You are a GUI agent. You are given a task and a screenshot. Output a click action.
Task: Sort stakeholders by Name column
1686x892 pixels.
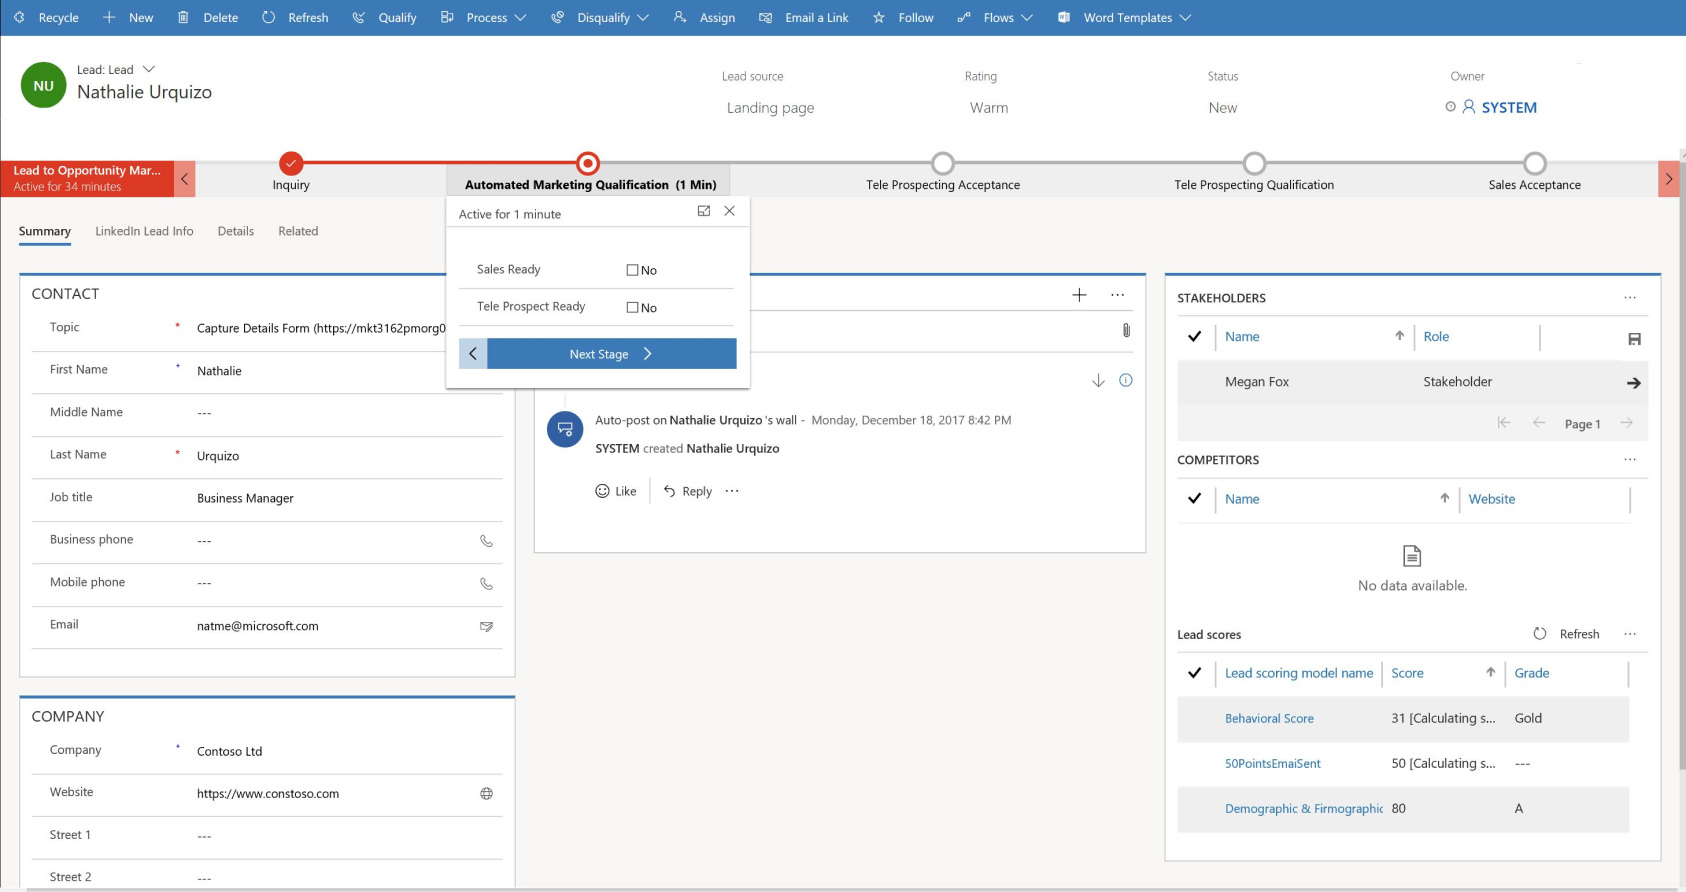tap(1242, 337)
